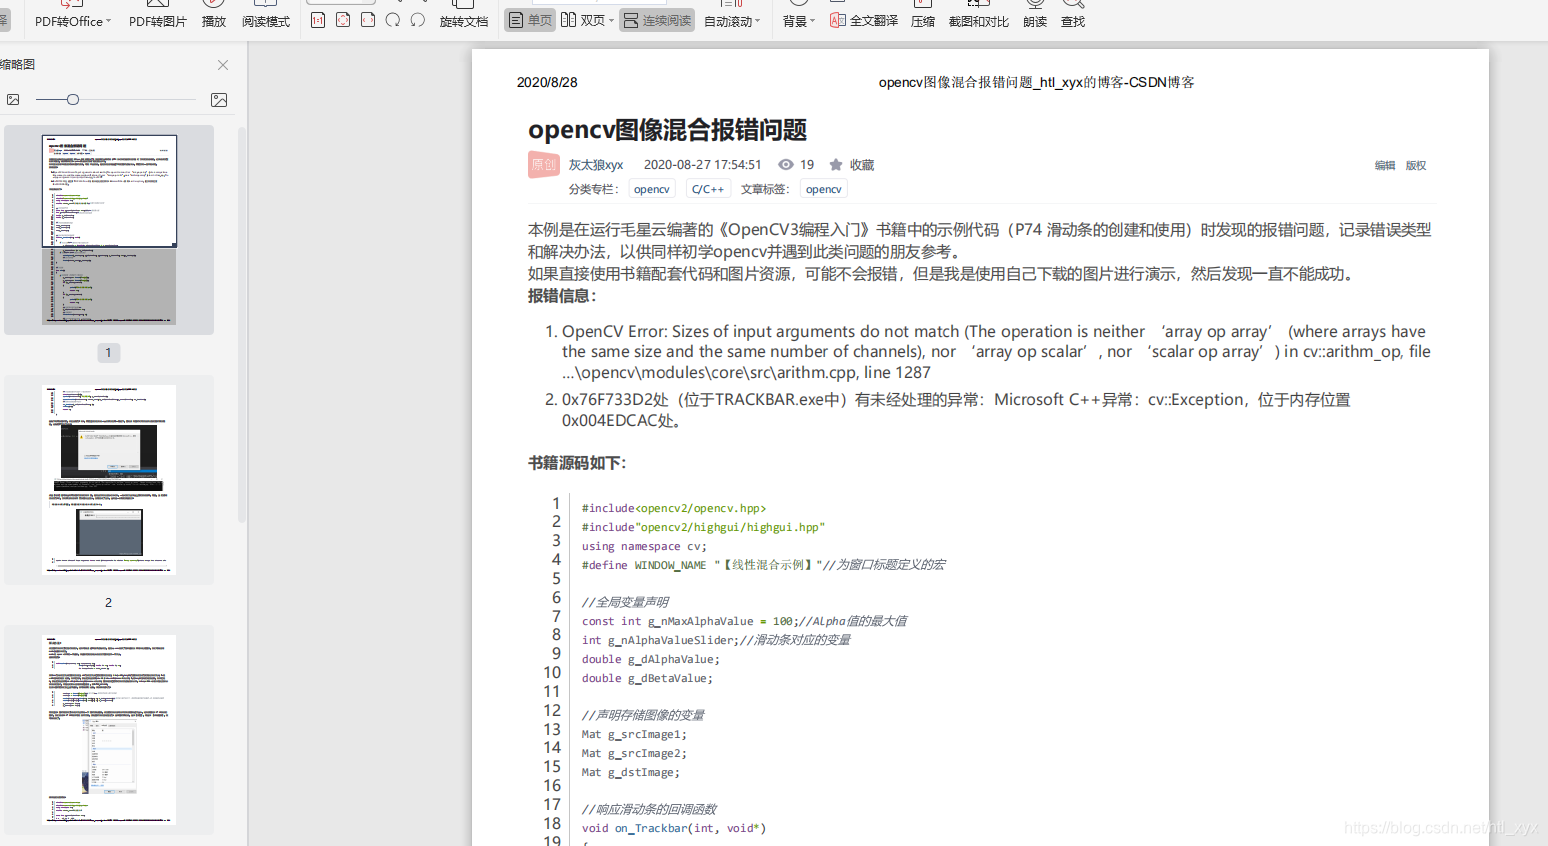Click code line using namespace cv;
Image resolution: width=1548 pixels, height=846 pixels.
644,546
